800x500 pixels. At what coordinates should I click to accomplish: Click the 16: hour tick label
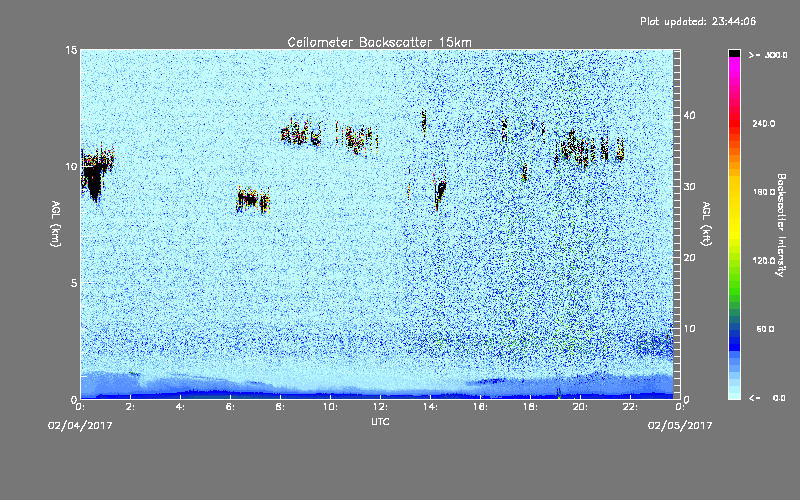pyautogui.click(x=480, y=407)
